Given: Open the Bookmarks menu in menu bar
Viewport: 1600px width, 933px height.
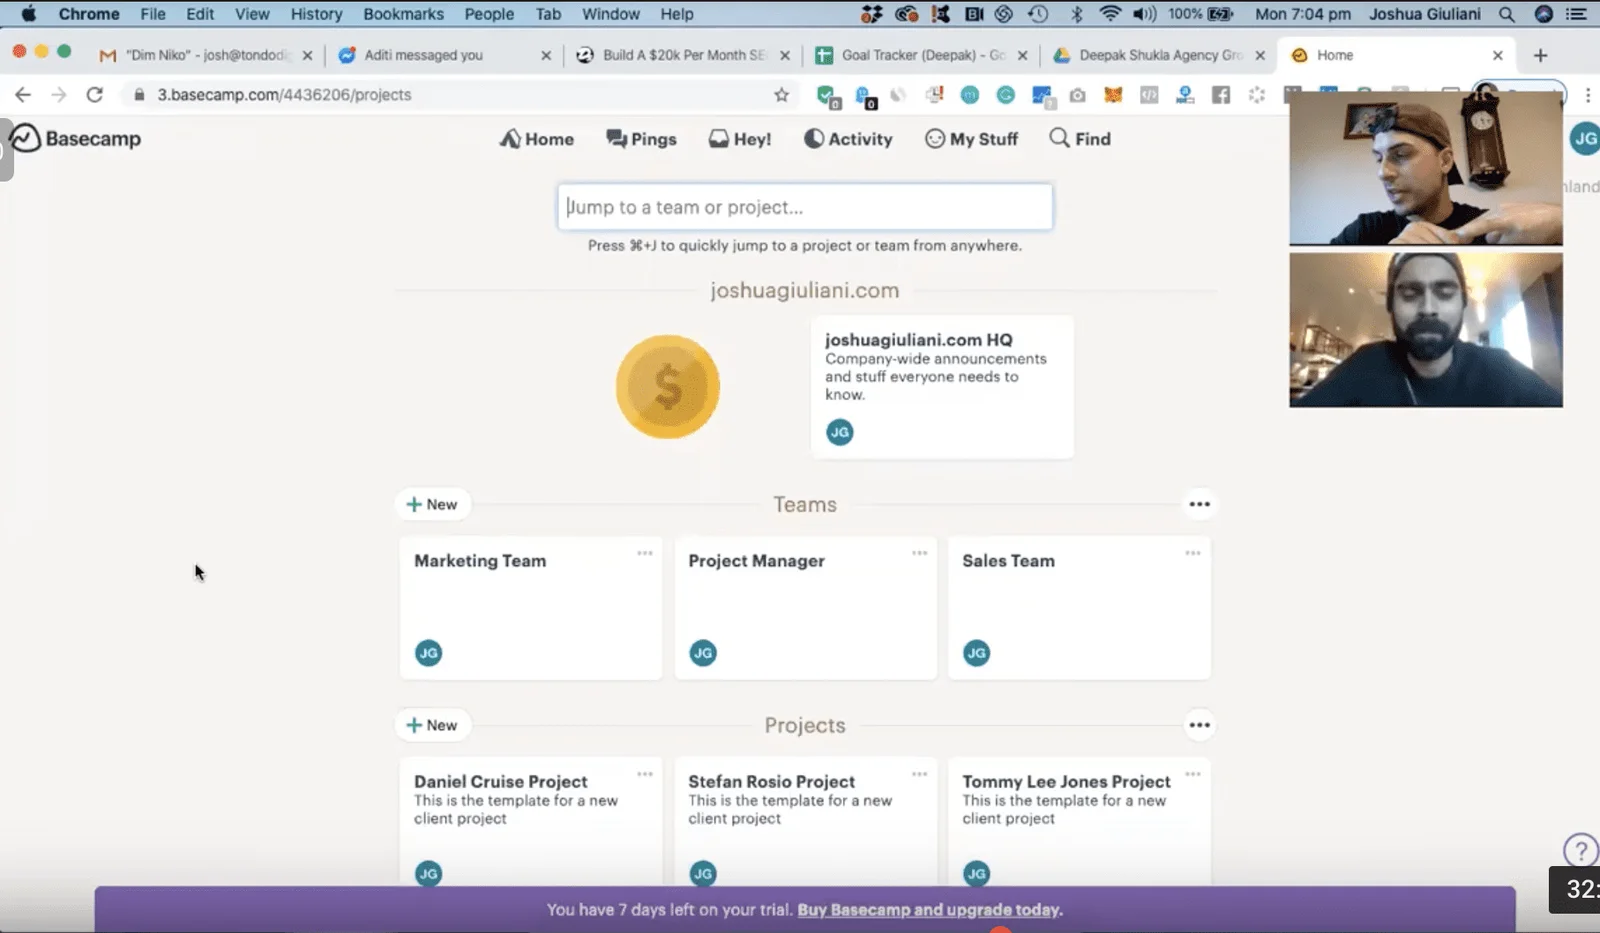Looking at the screenshot, I should [403, 14].
